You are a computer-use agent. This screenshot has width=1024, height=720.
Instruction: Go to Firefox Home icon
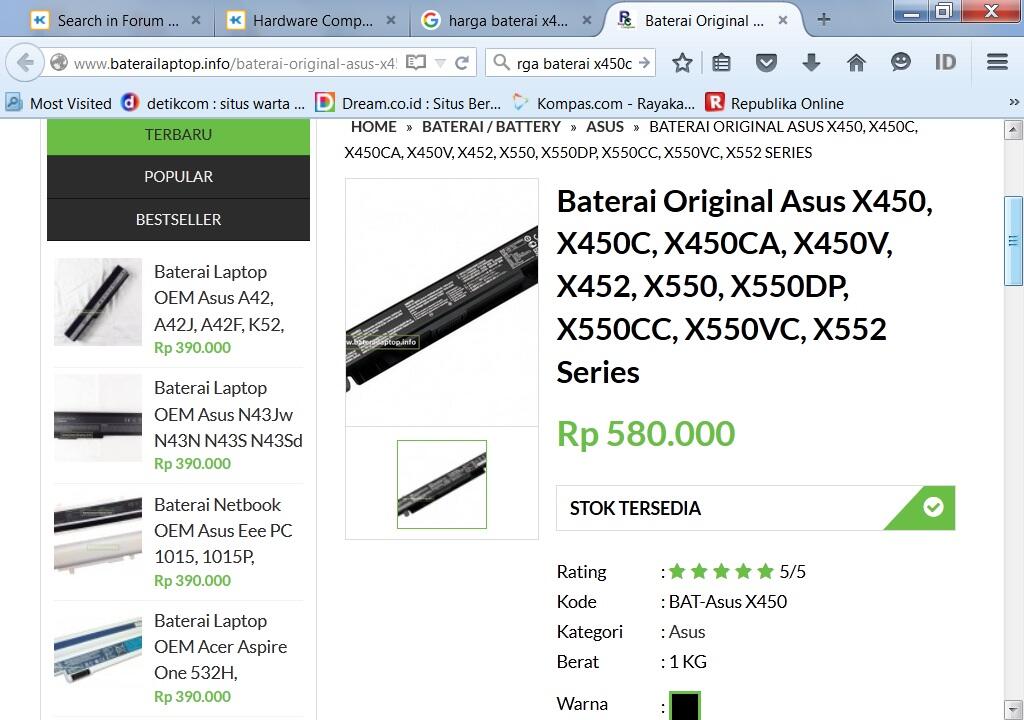tap(856, 63)
